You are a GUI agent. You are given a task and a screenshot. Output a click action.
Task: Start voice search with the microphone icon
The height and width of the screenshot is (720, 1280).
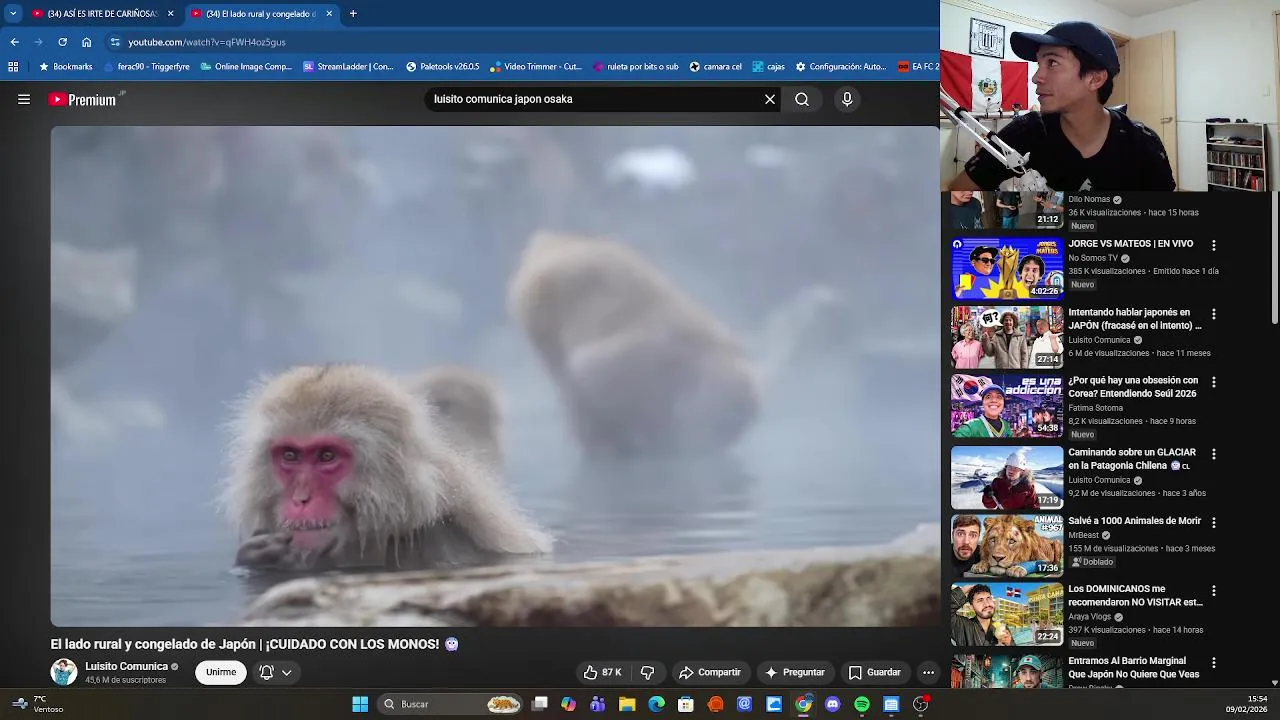click(x=847, y=99)
